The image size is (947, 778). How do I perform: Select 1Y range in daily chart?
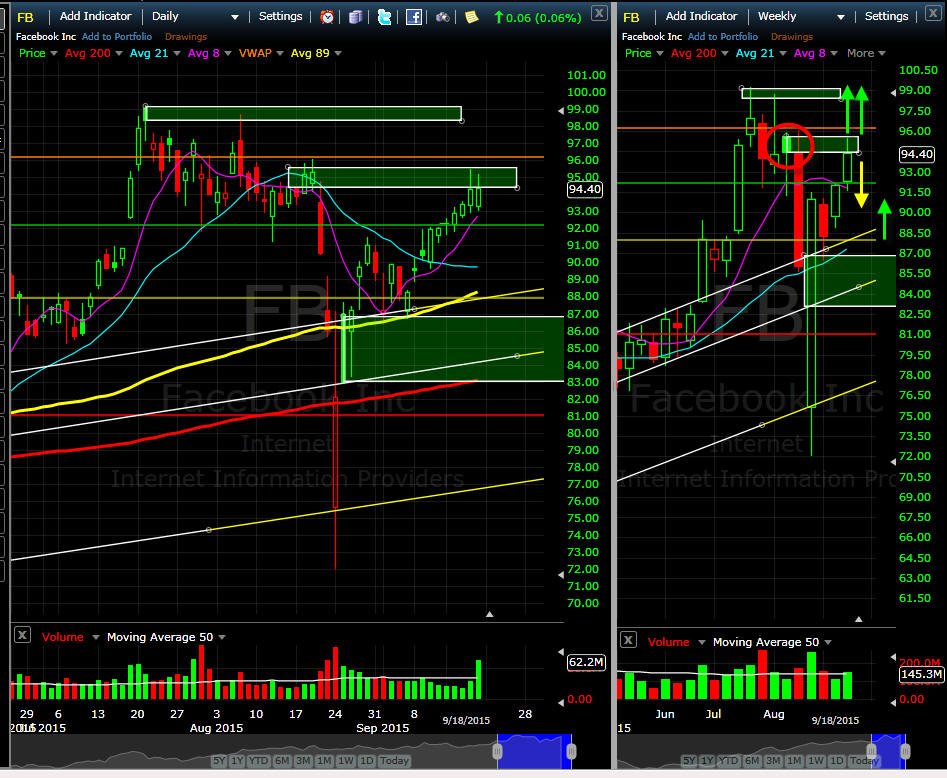click(237, 760)
